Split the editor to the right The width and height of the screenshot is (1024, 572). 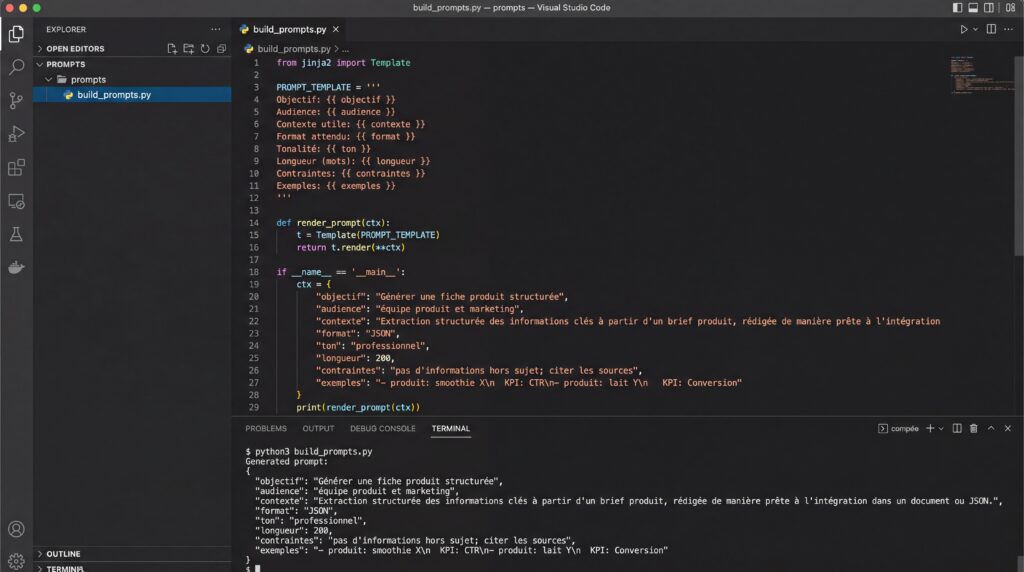coord(991,29)
